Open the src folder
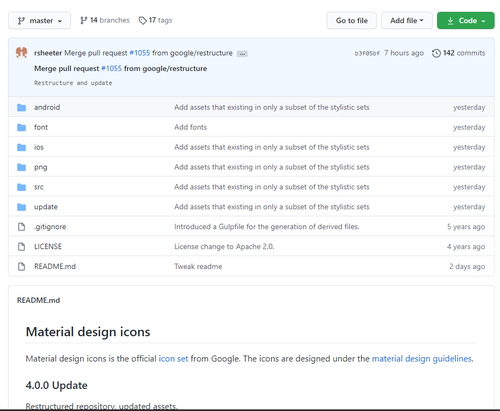 [x=39, y=187]
